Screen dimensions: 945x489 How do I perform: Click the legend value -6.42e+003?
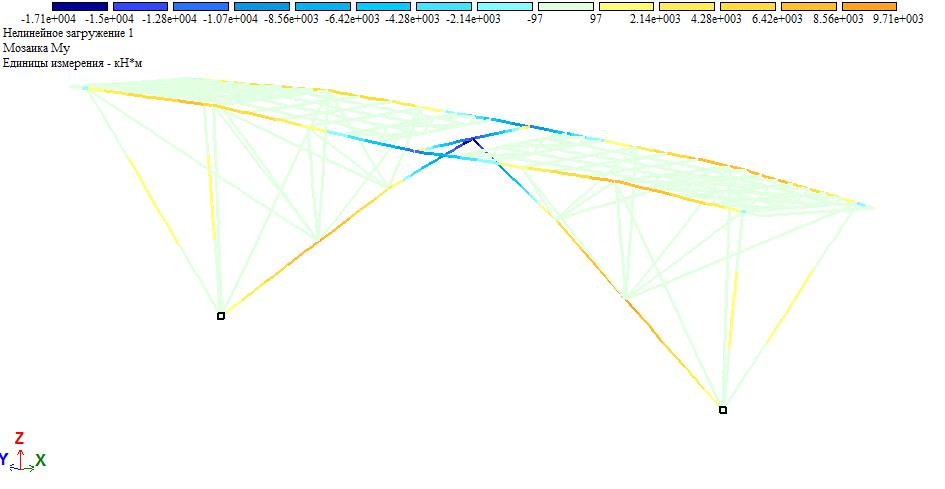coord(352,19)
